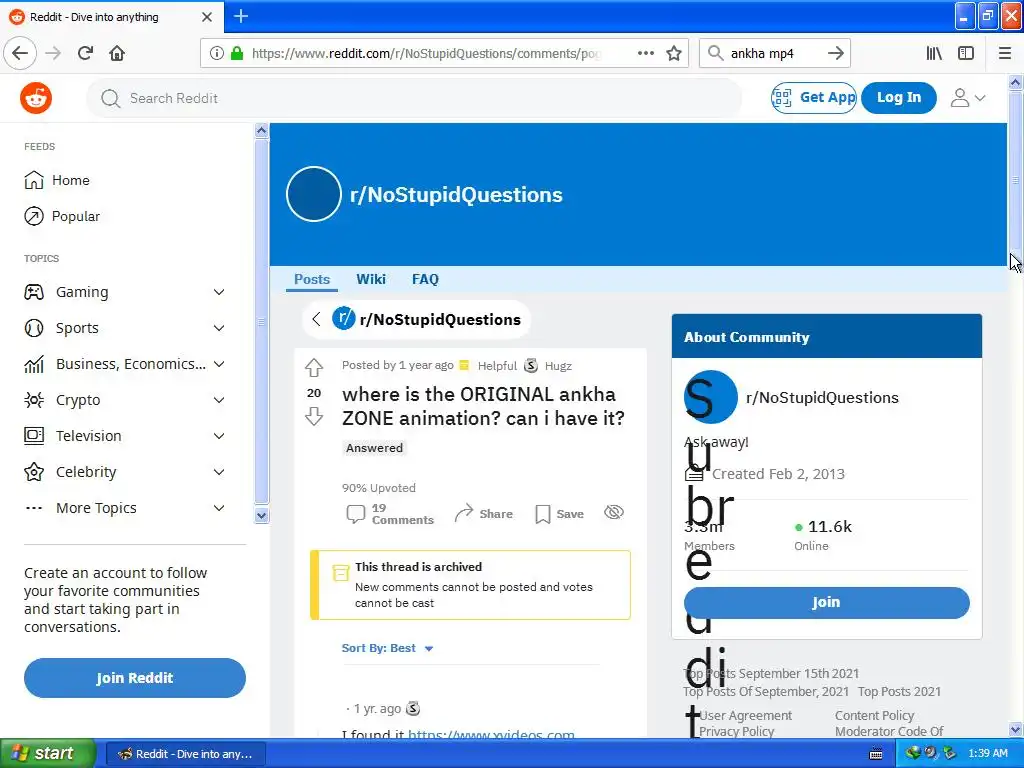Viewport: 1024px width, 768px height.
Task: Open the Content Policy link
Action: 874,716
